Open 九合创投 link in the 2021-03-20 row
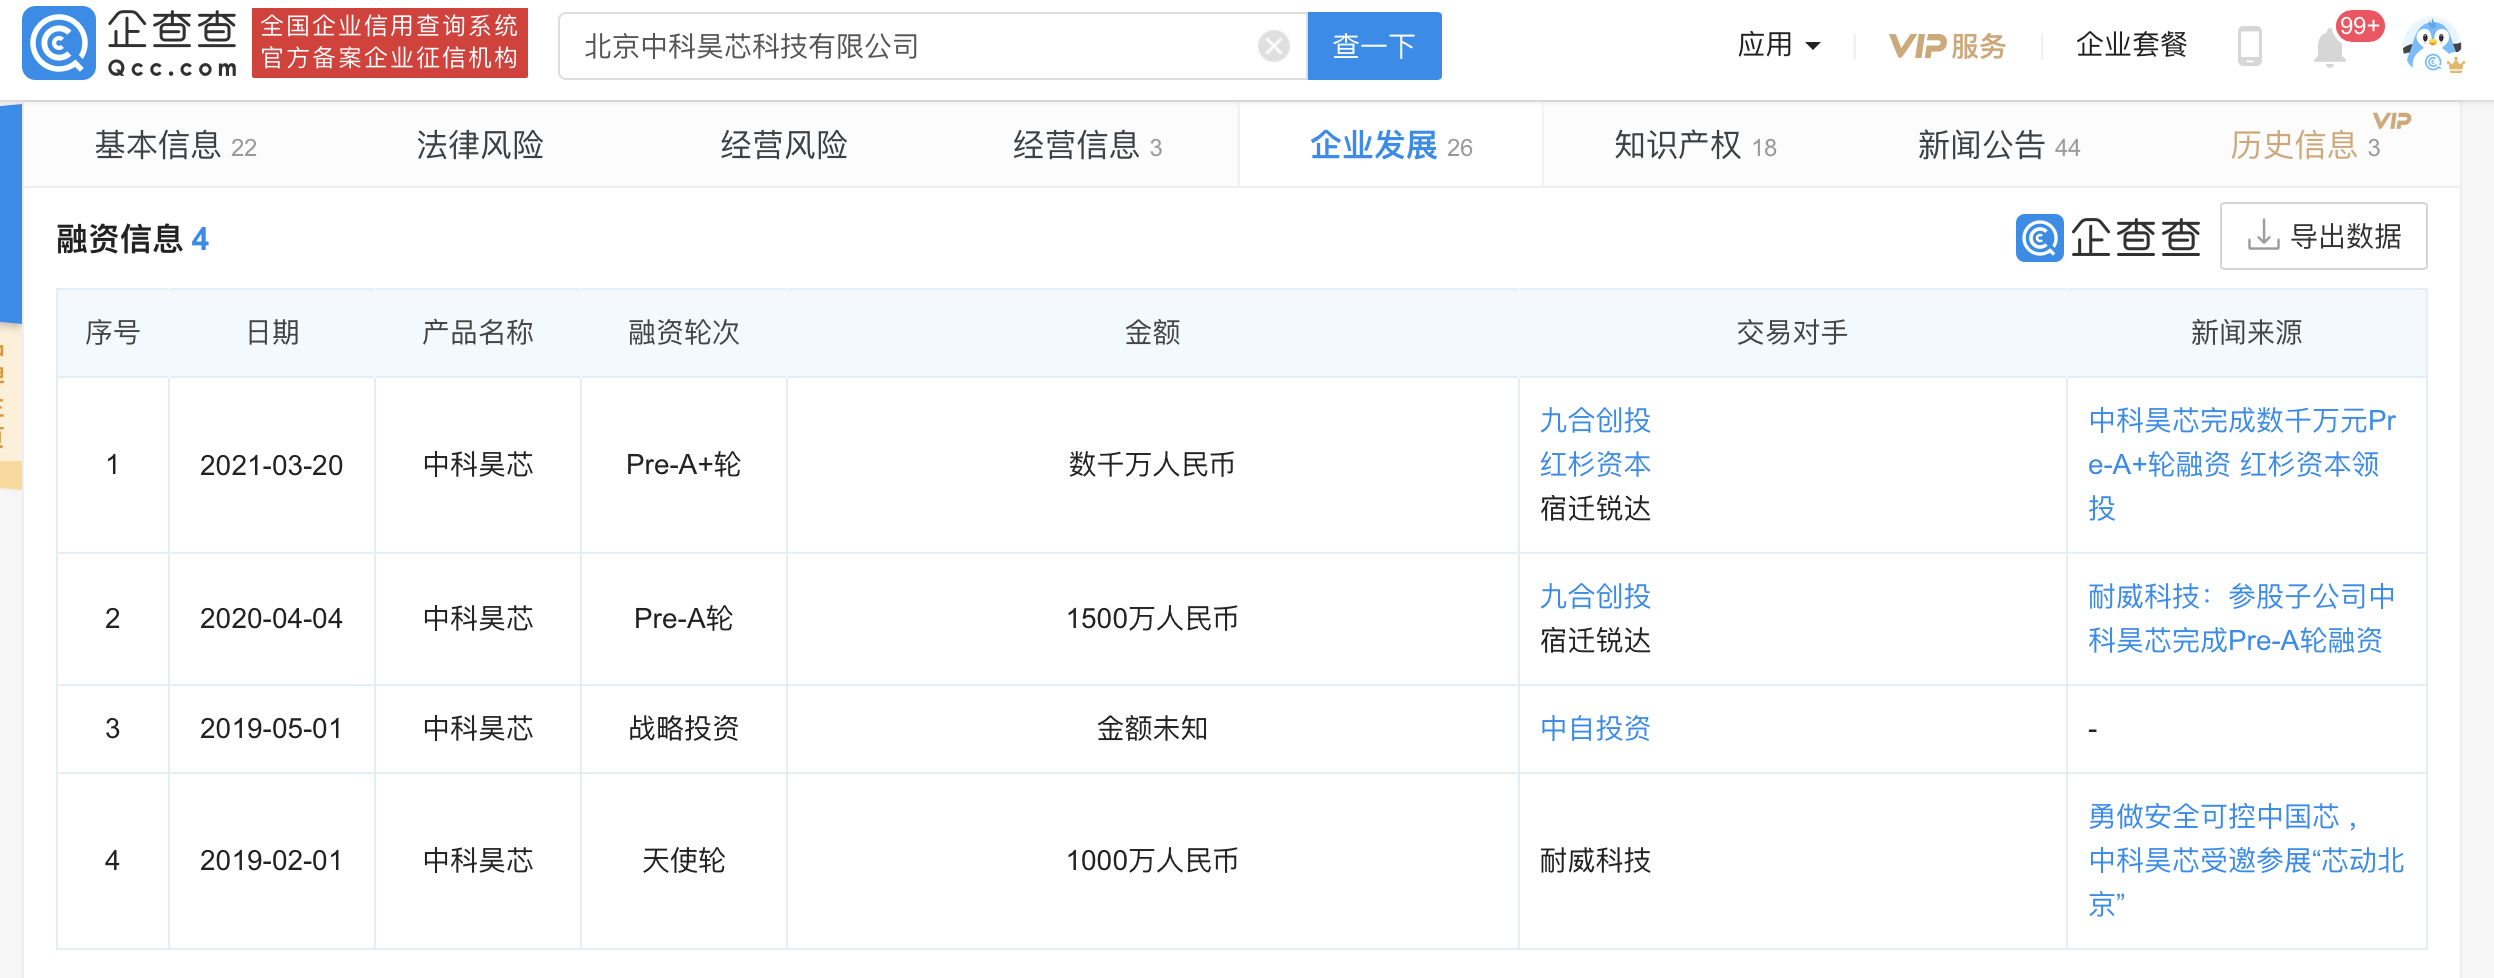Viewport: 2494px width, 978px height. pyautogui.click(x=1595, y=421)
